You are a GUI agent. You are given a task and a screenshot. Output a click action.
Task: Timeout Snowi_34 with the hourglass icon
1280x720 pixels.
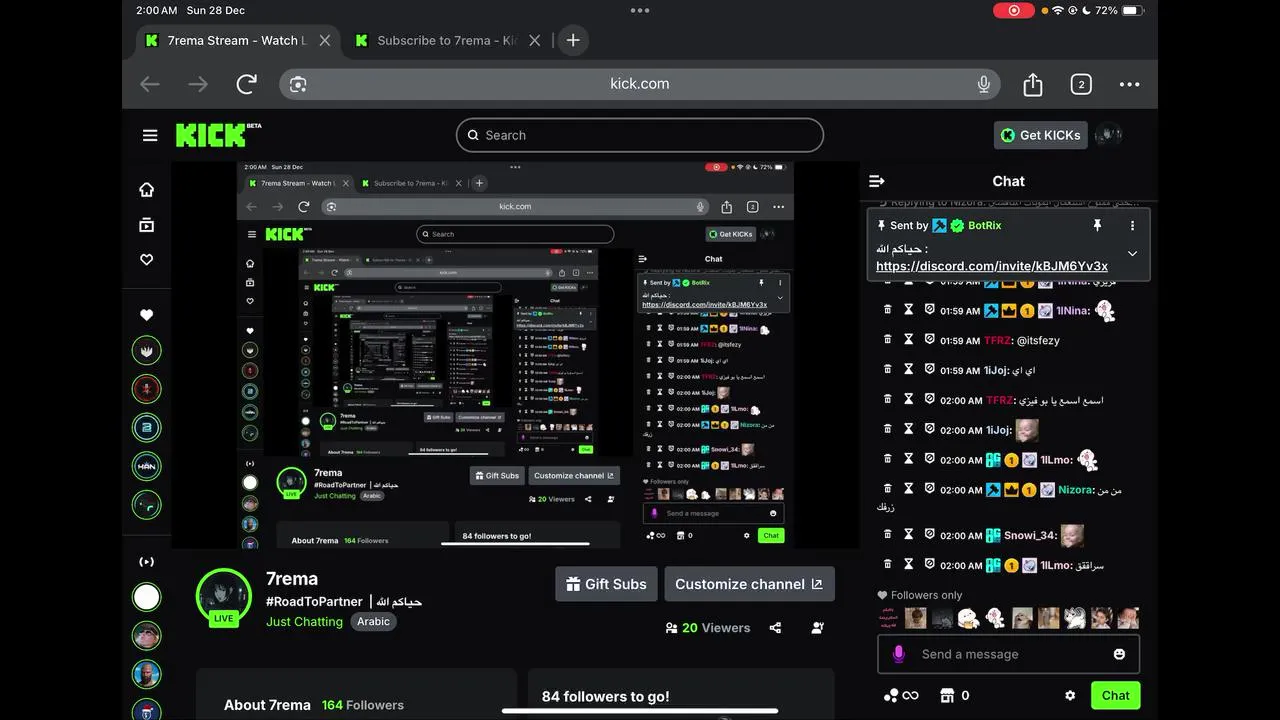pos(909,535)
